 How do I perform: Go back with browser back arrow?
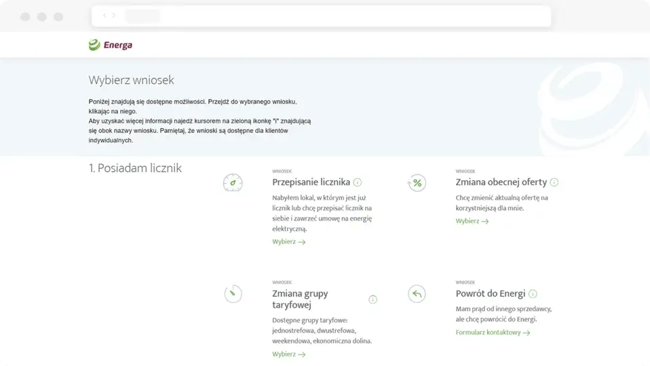104,16
